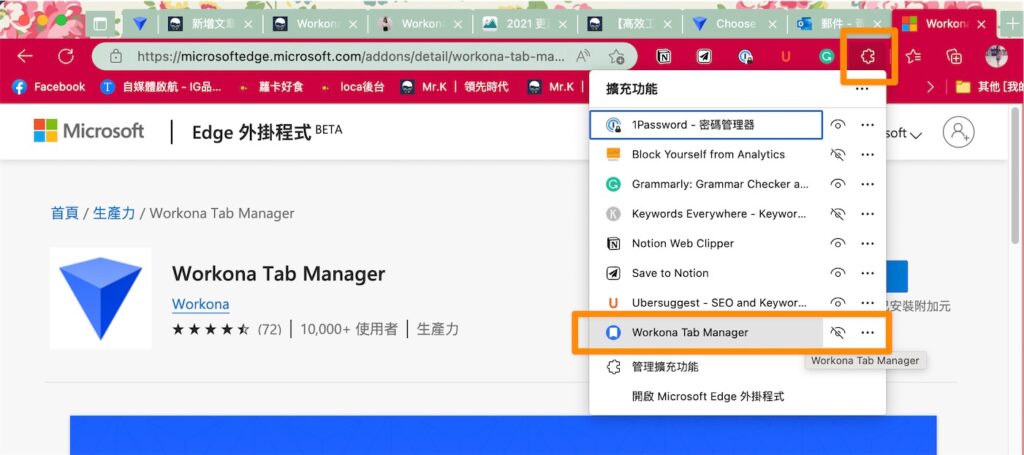Open the extensions puzzle icon in toolbar

point(868,57)
